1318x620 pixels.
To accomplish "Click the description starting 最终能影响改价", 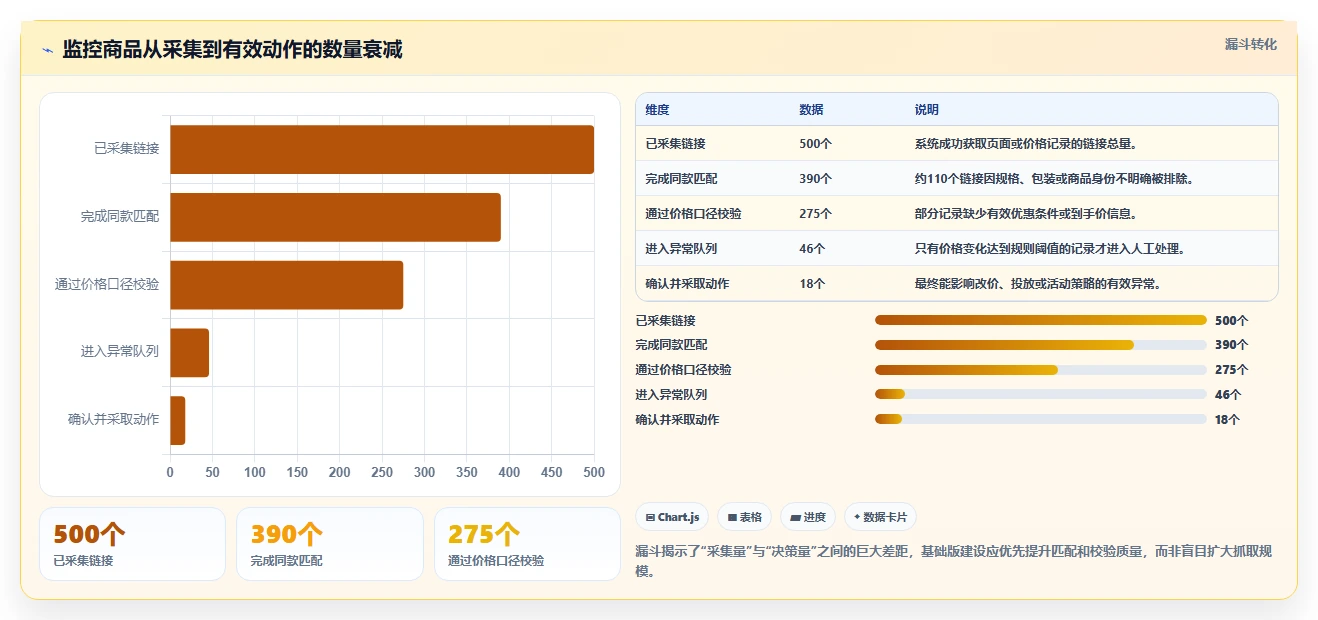I will [x=1038, y=284].
